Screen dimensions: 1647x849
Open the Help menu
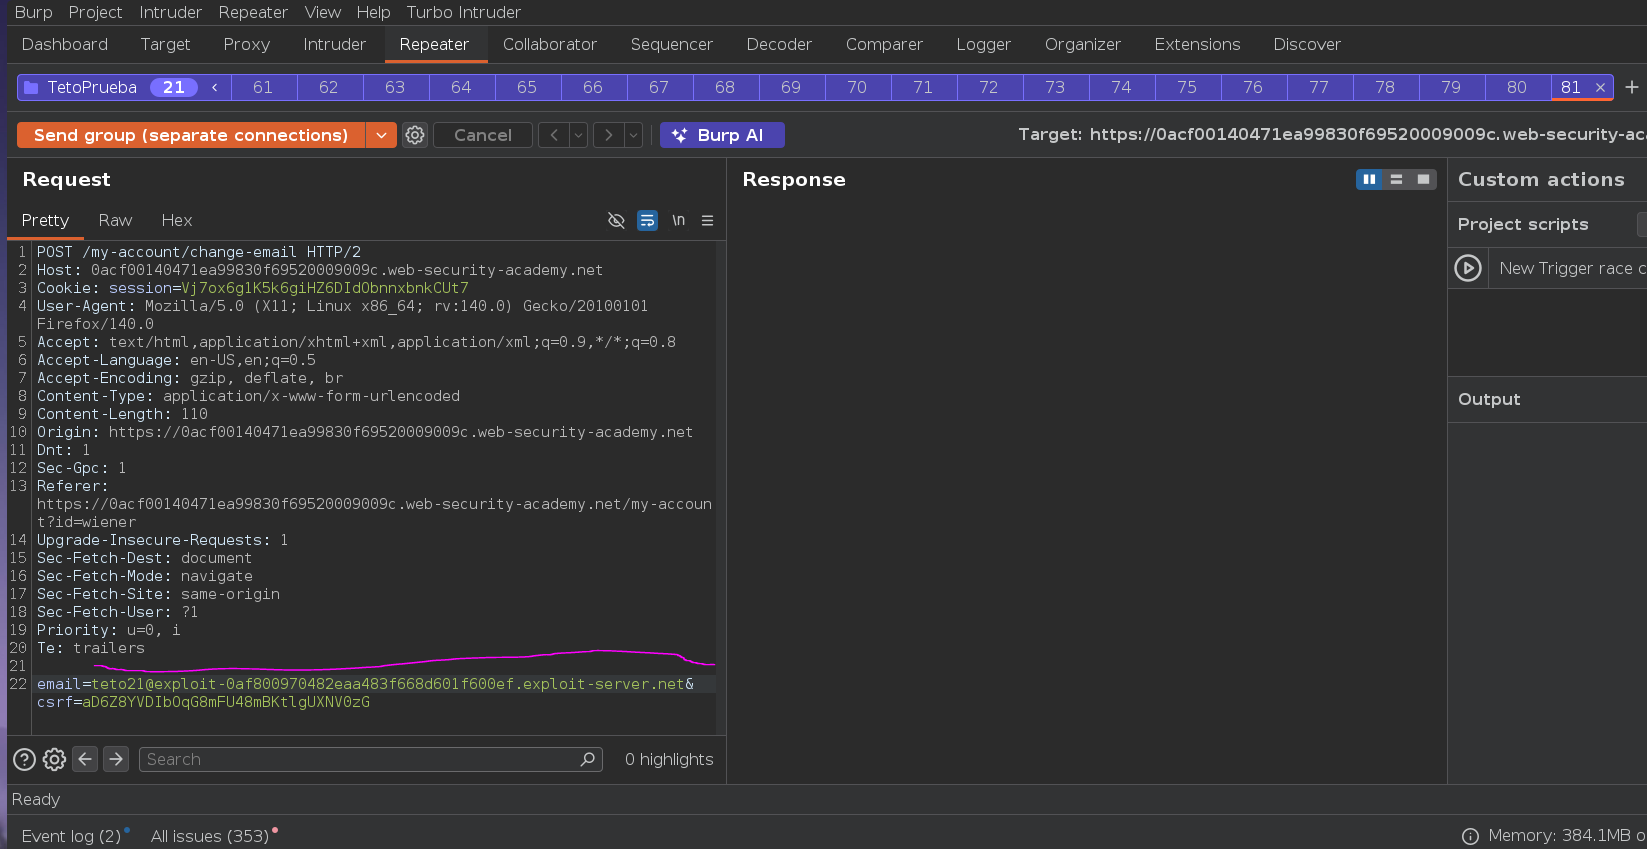pyautogui.click(x=373, y=12)
